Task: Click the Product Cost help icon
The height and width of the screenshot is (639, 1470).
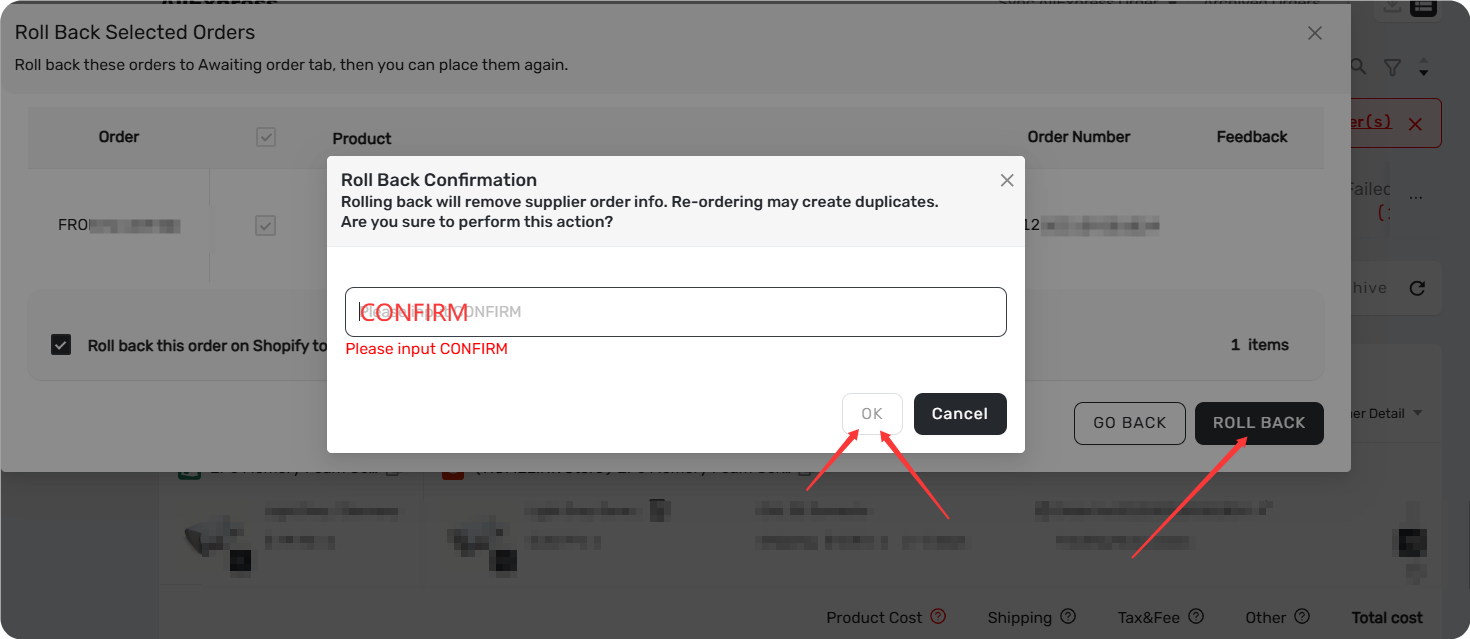Action: (938, 617)
